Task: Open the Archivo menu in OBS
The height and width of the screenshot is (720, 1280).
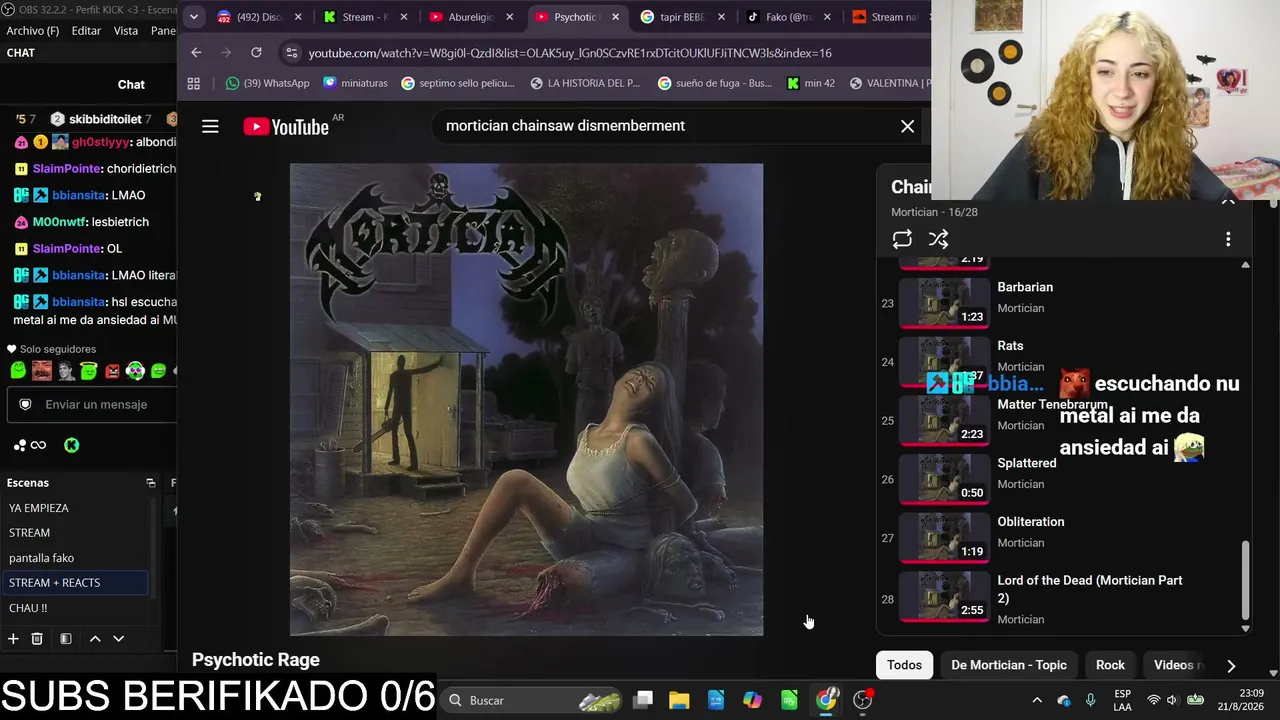Action: pyautogui.click(x=33, y=31)
